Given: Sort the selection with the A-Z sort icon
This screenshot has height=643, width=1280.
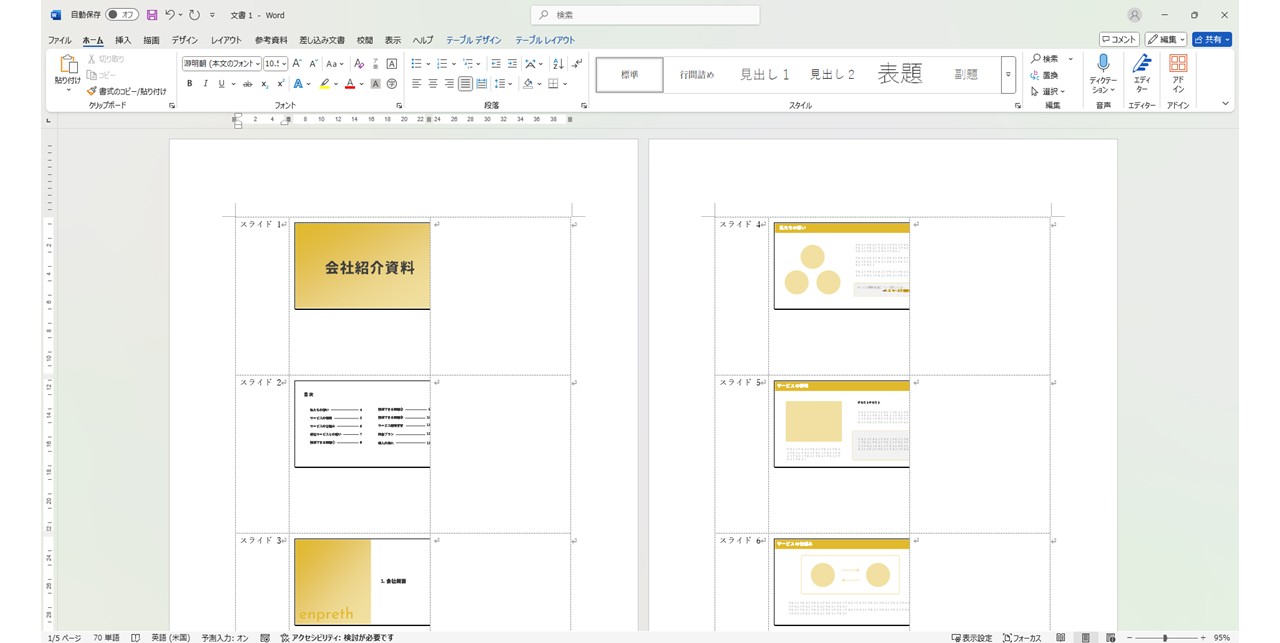Looking at the screenshot, I should point(559,63).
